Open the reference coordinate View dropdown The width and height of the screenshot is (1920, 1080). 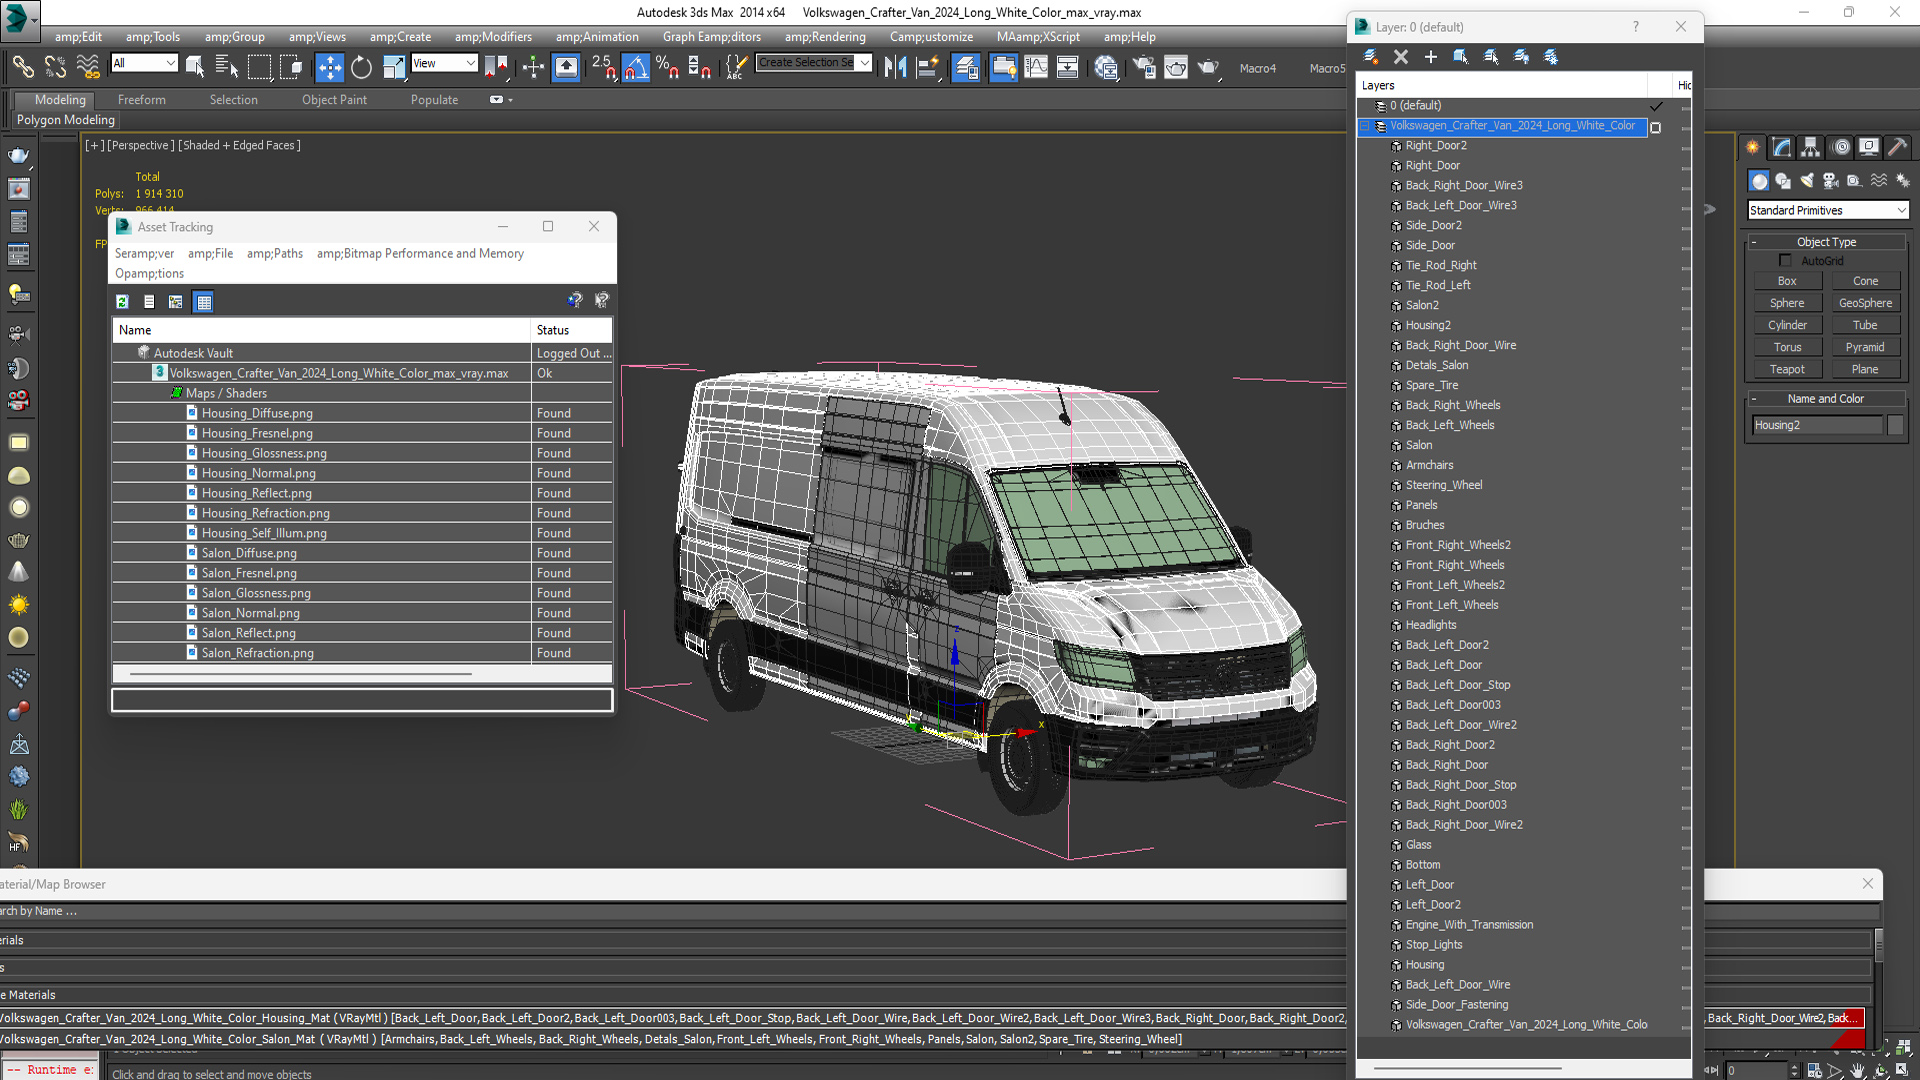[444, 63]
